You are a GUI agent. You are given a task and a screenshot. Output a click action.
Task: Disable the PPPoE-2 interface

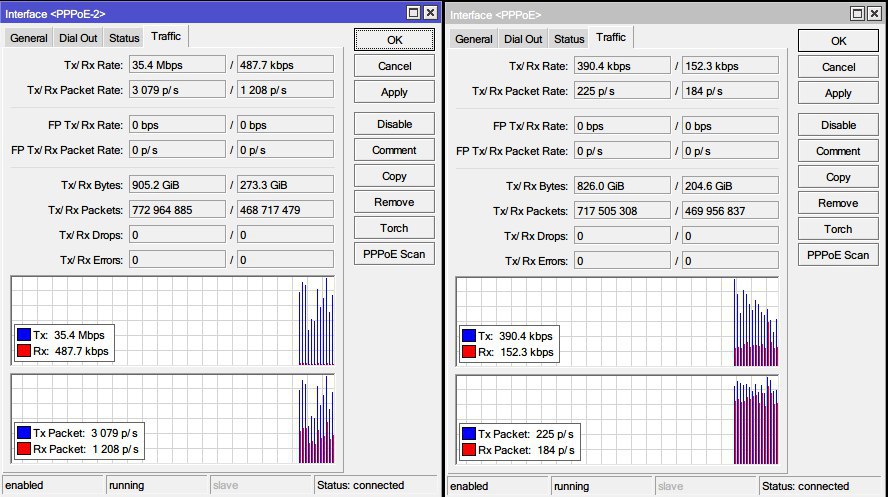click(394, 124)
